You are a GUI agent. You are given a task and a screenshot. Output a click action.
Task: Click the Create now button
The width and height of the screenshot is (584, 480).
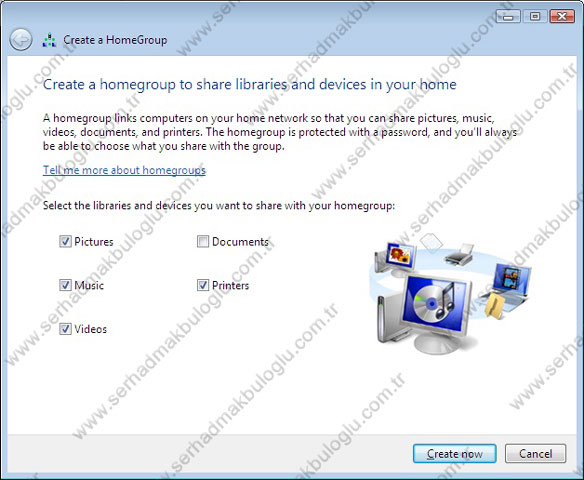(x=454, y=454)
